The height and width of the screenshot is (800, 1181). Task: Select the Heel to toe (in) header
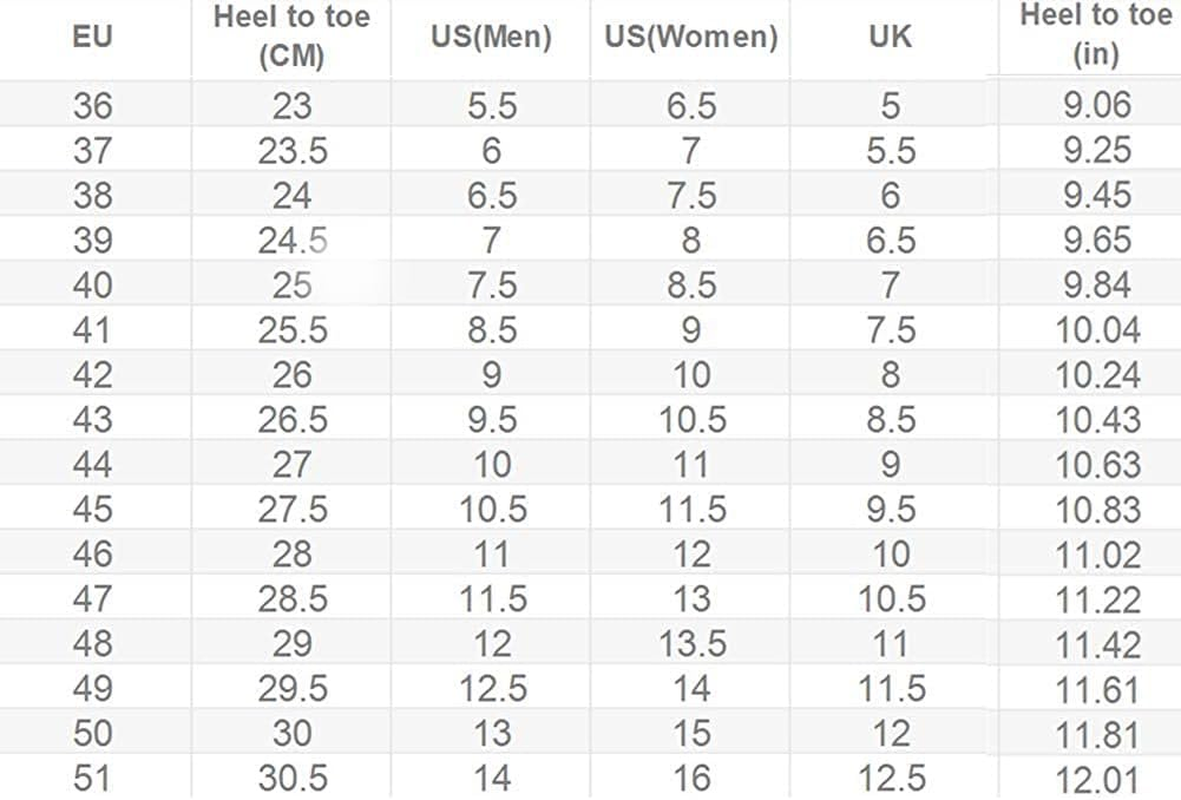(x=1096, y=36)
